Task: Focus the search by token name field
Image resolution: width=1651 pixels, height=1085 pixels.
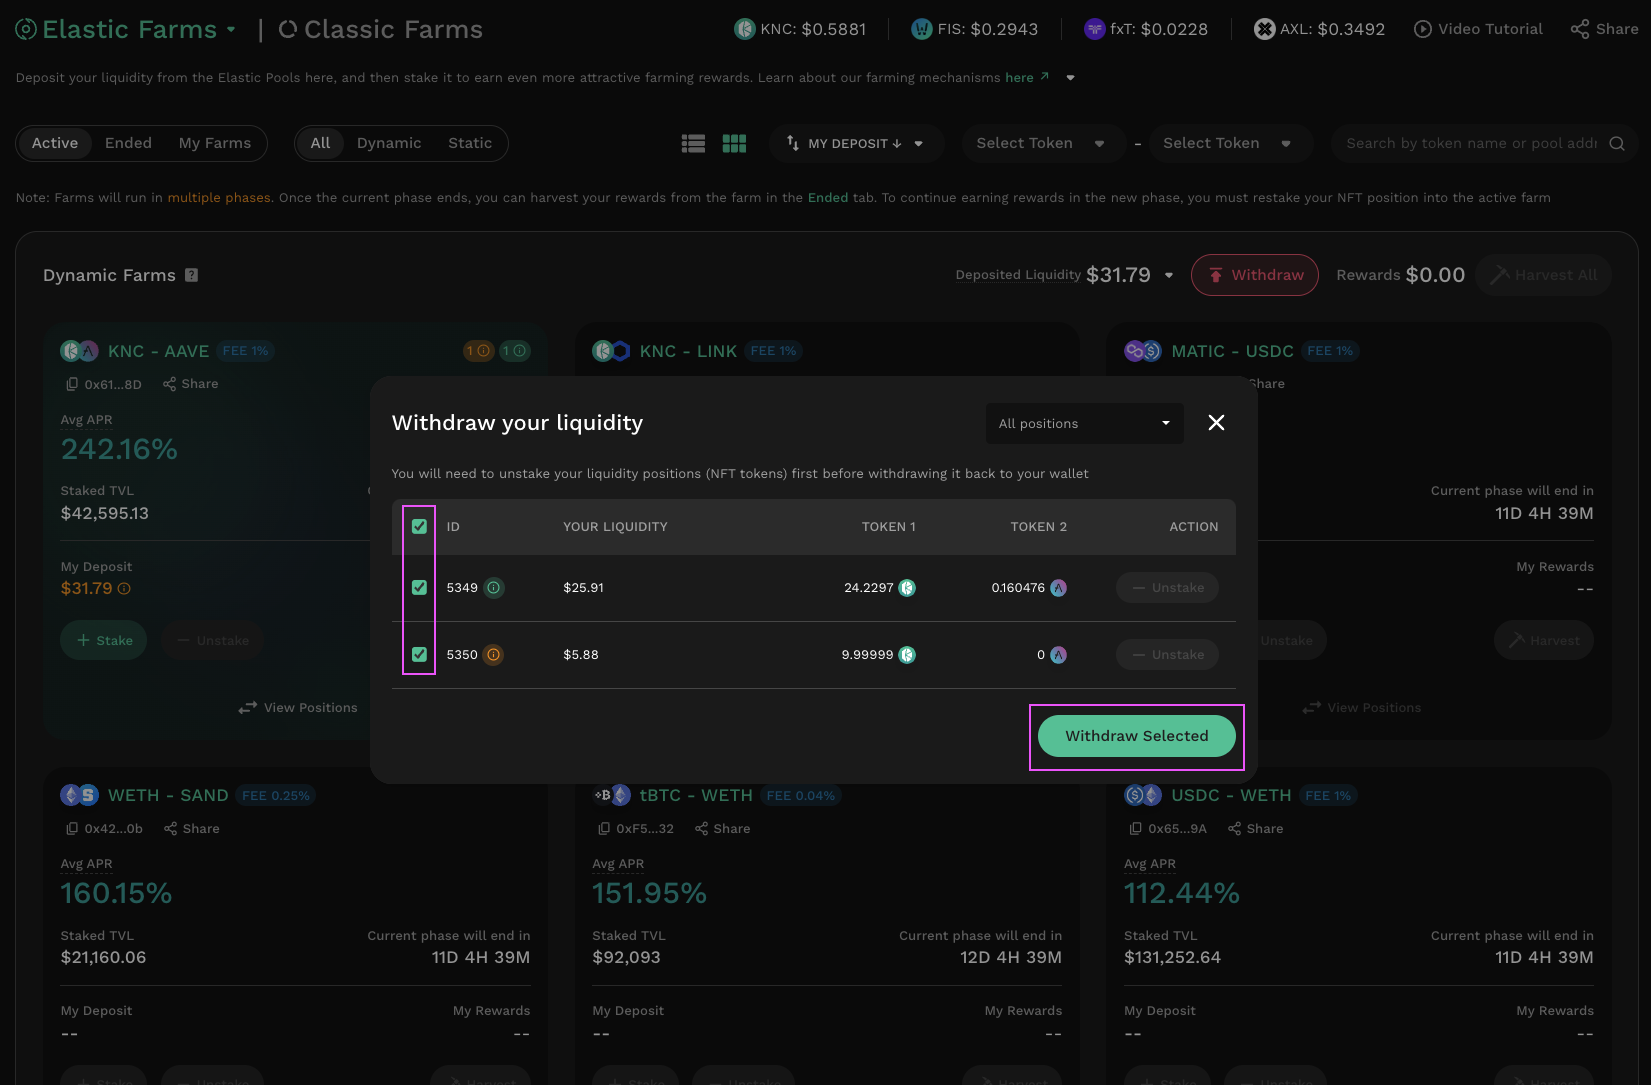Action: (x=1471, y=144)
